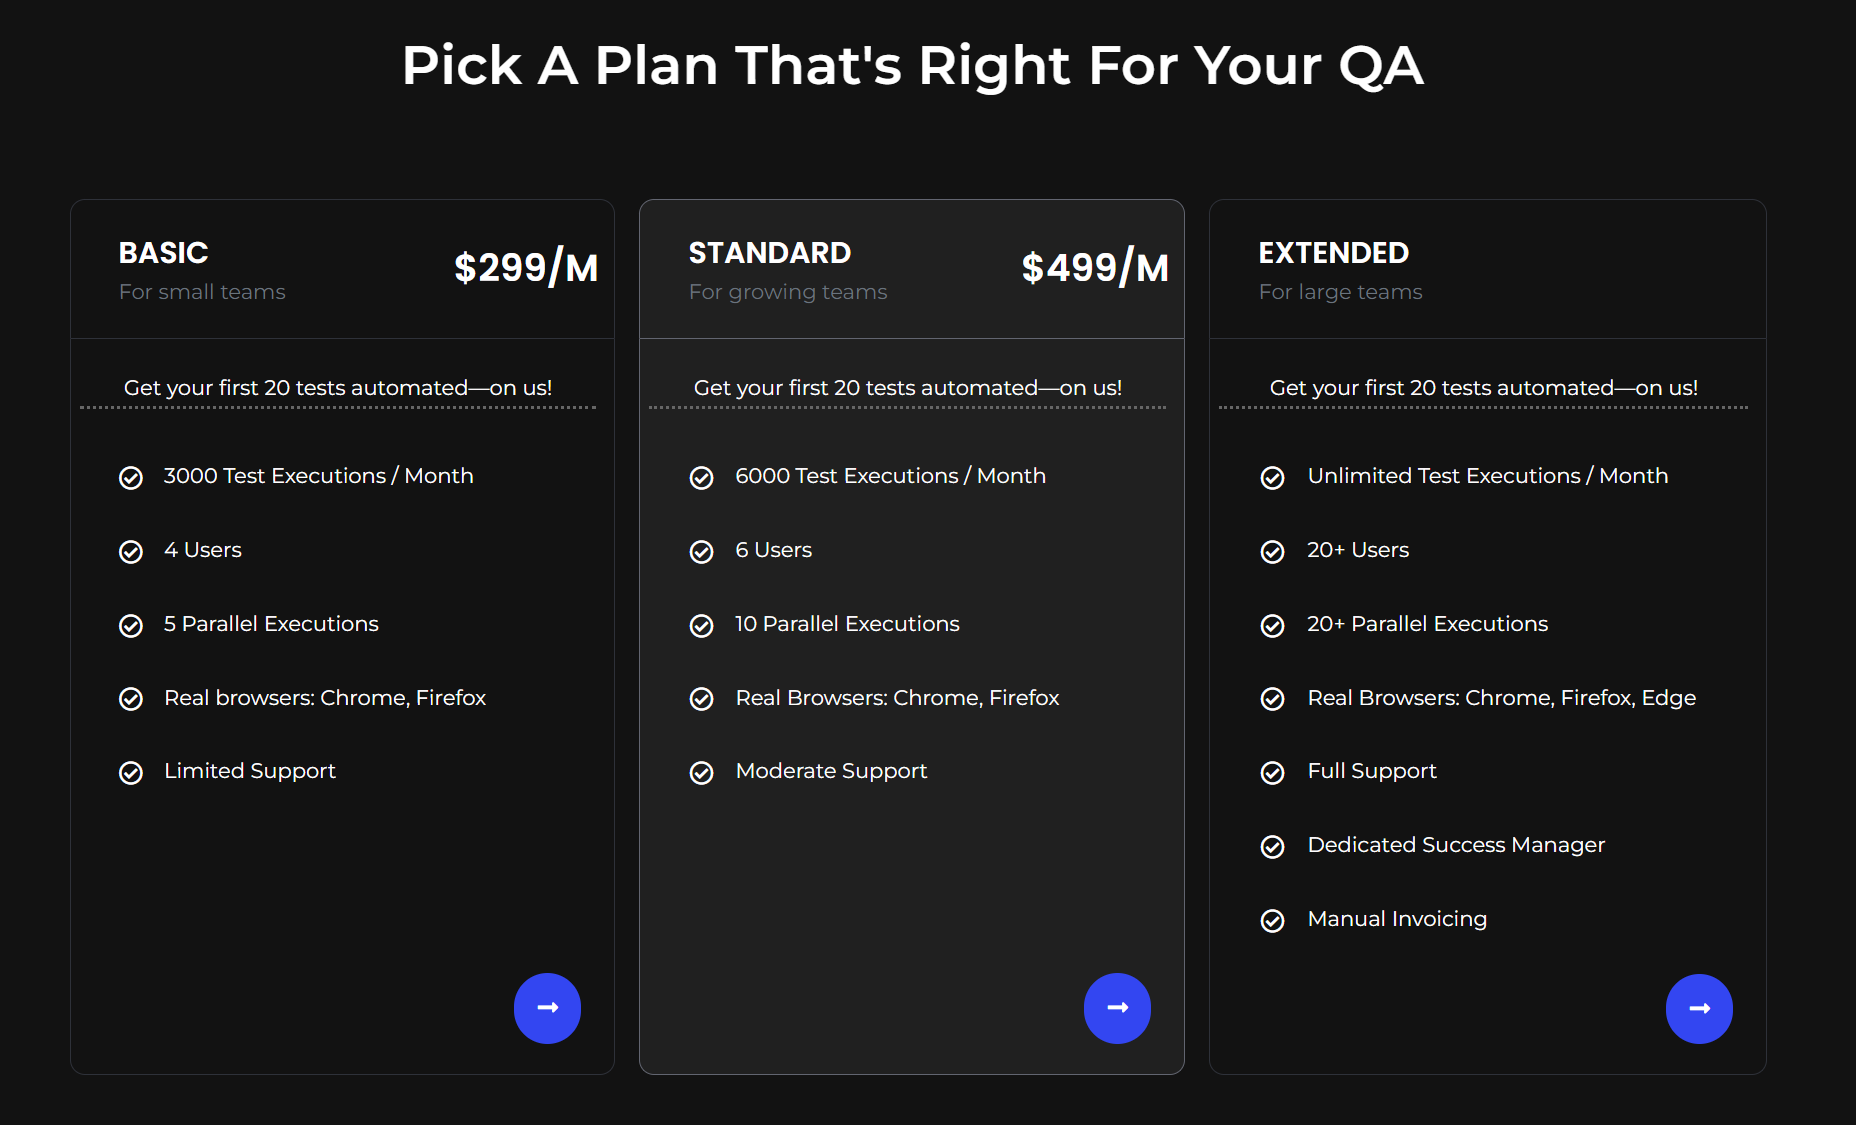Click checkmark icon beside 20+ Users
Viewport: 1856px width, 1125px height.
pyautogui.click(x=1272, y=552)
